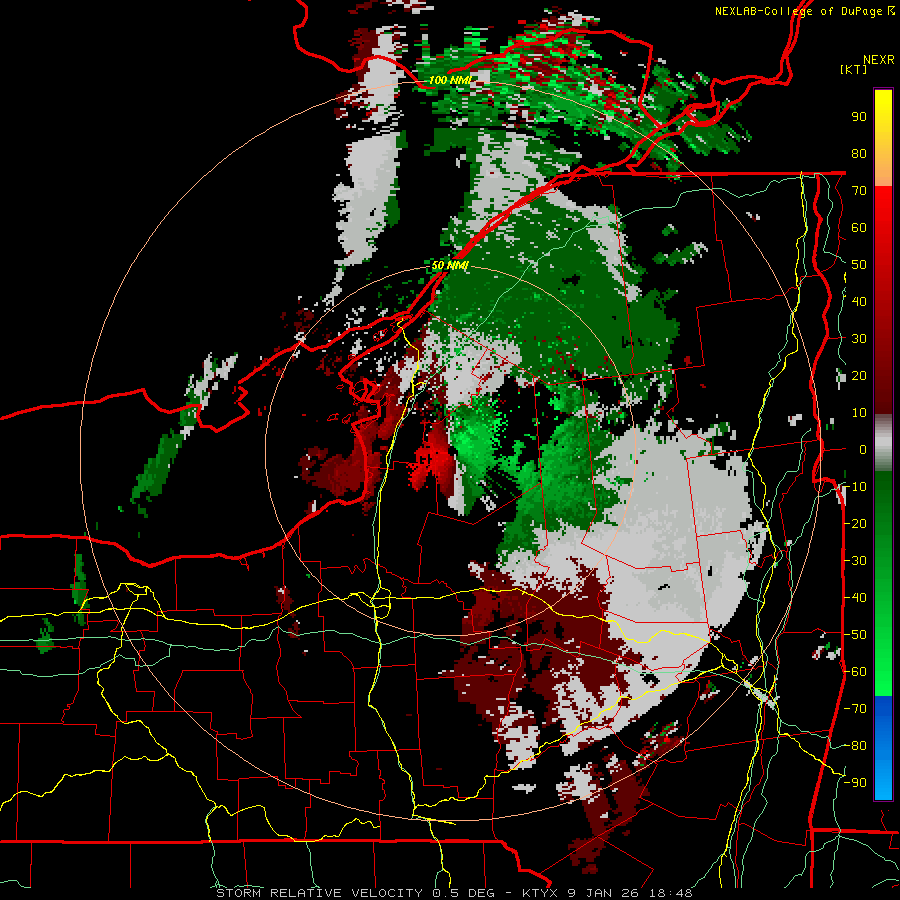
Task: Click the -40 scale value
Action: pos(855,598)
